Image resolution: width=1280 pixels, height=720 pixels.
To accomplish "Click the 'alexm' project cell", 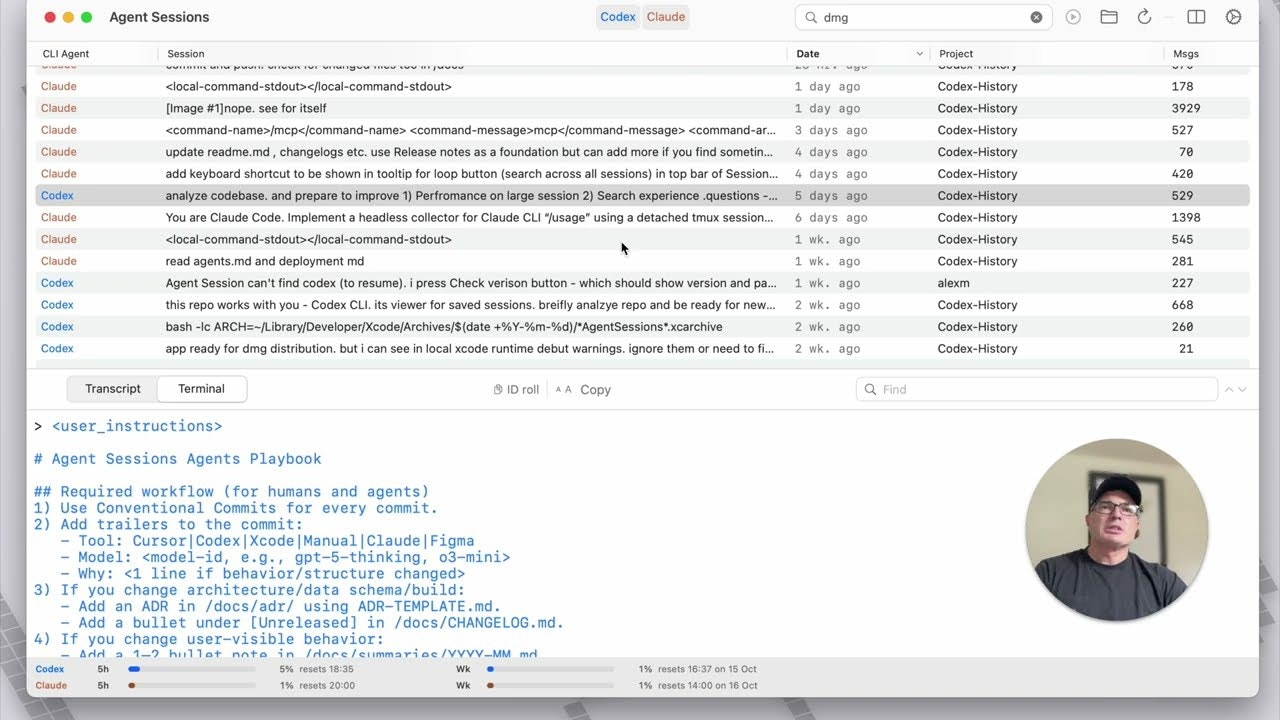I will click(953, 283).
